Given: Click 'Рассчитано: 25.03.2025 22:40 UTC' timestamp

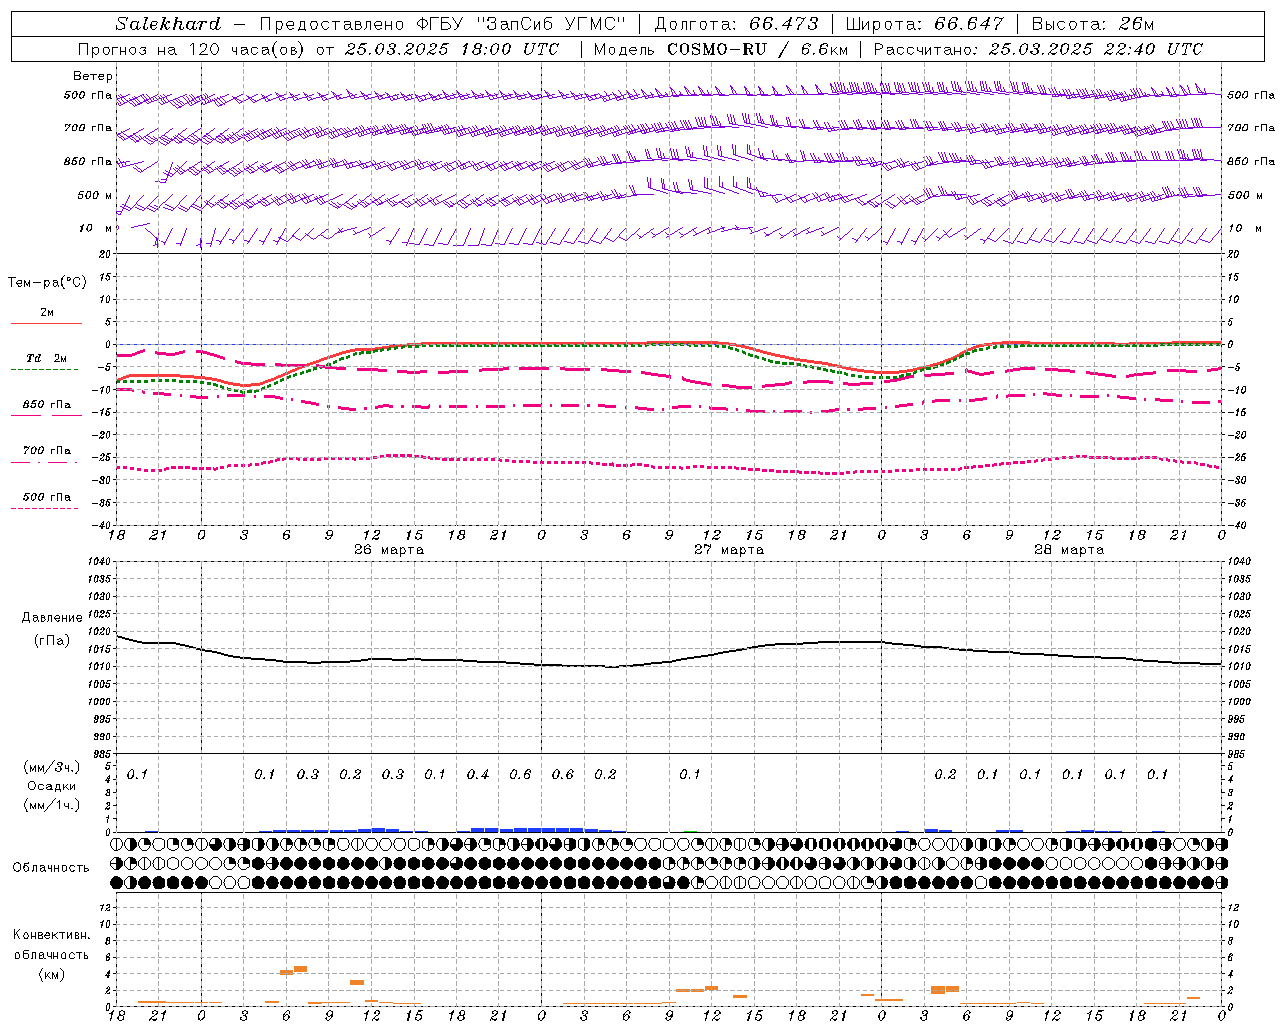Looking at the screenshot, I should [x=1038, y=49].
